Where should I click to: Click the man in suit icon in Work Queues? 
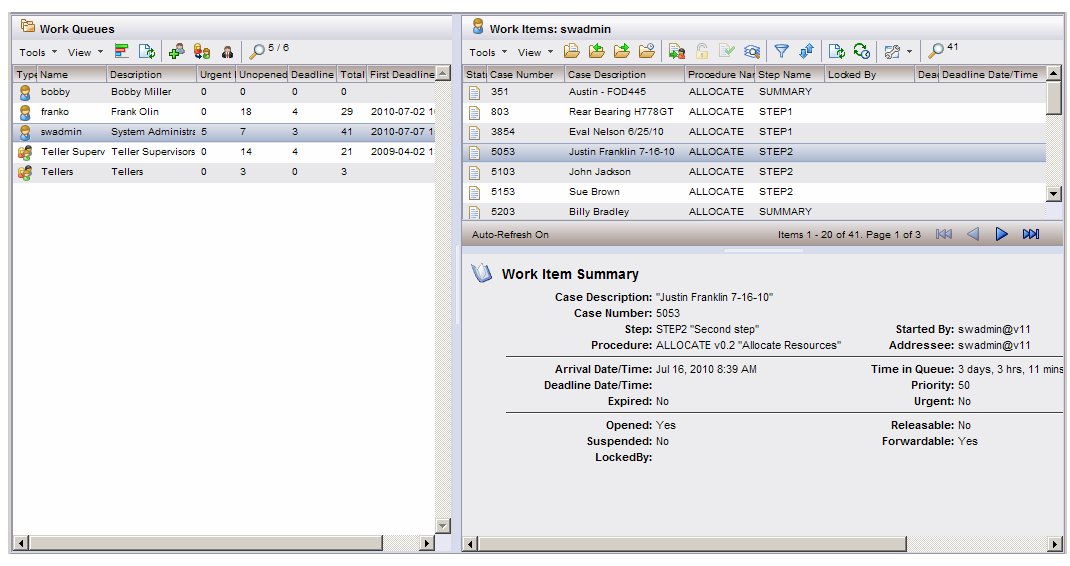coord(227,51)
